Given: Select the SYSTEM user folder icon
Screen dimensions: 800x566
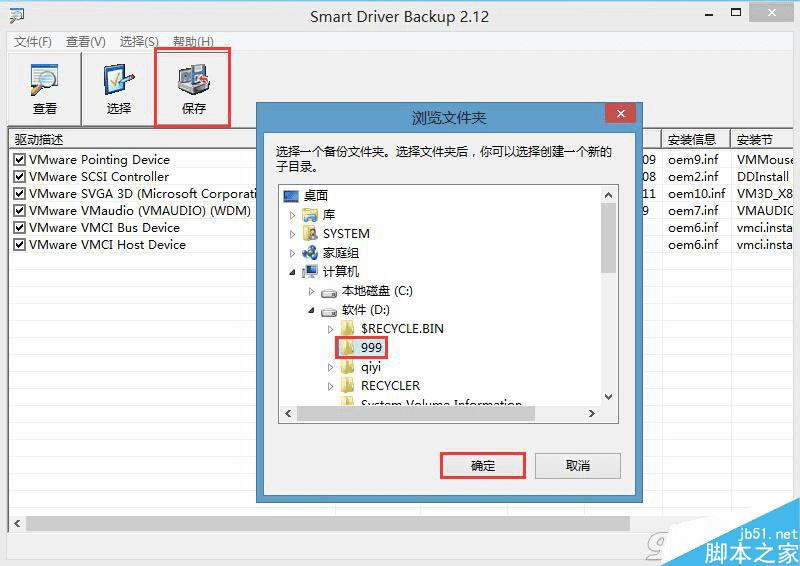Looking at the screenshot, I should (310, 234).
